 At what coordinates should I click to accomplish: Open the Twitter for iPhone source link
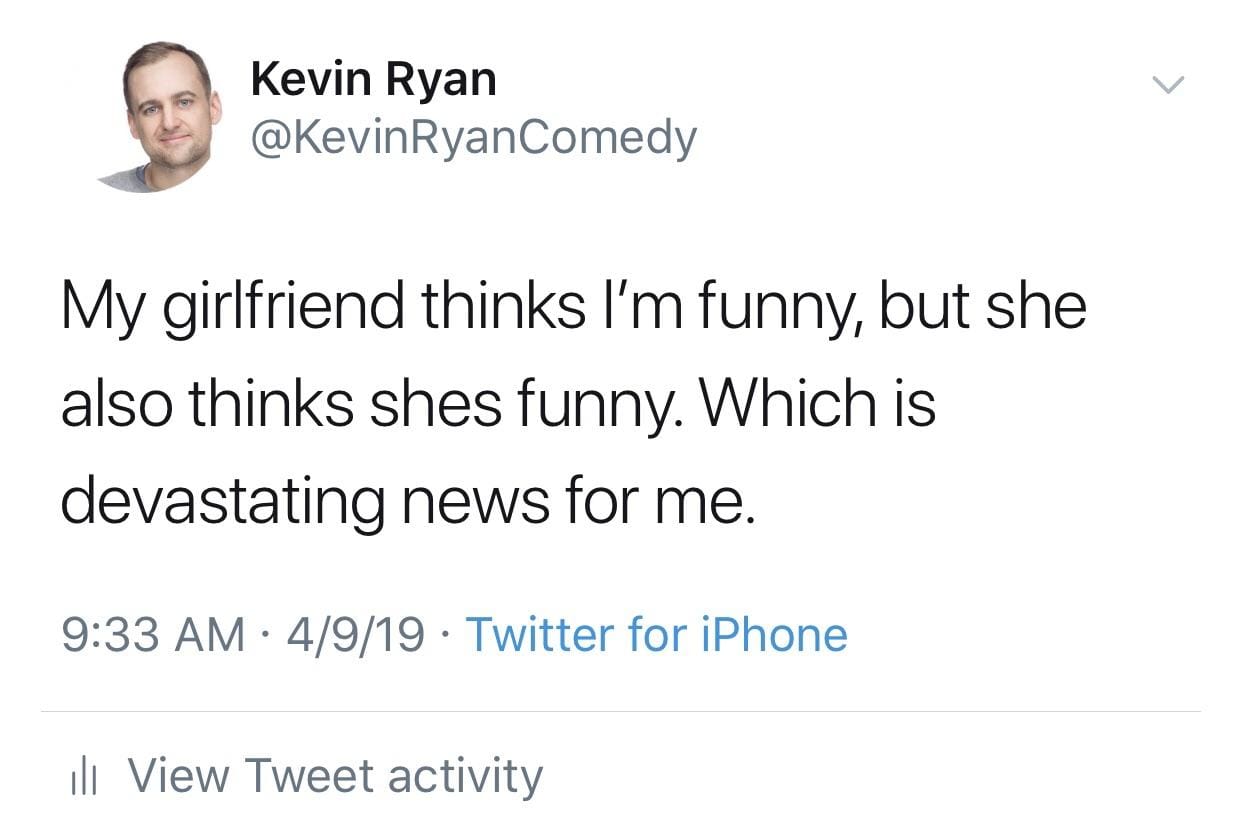656,635
